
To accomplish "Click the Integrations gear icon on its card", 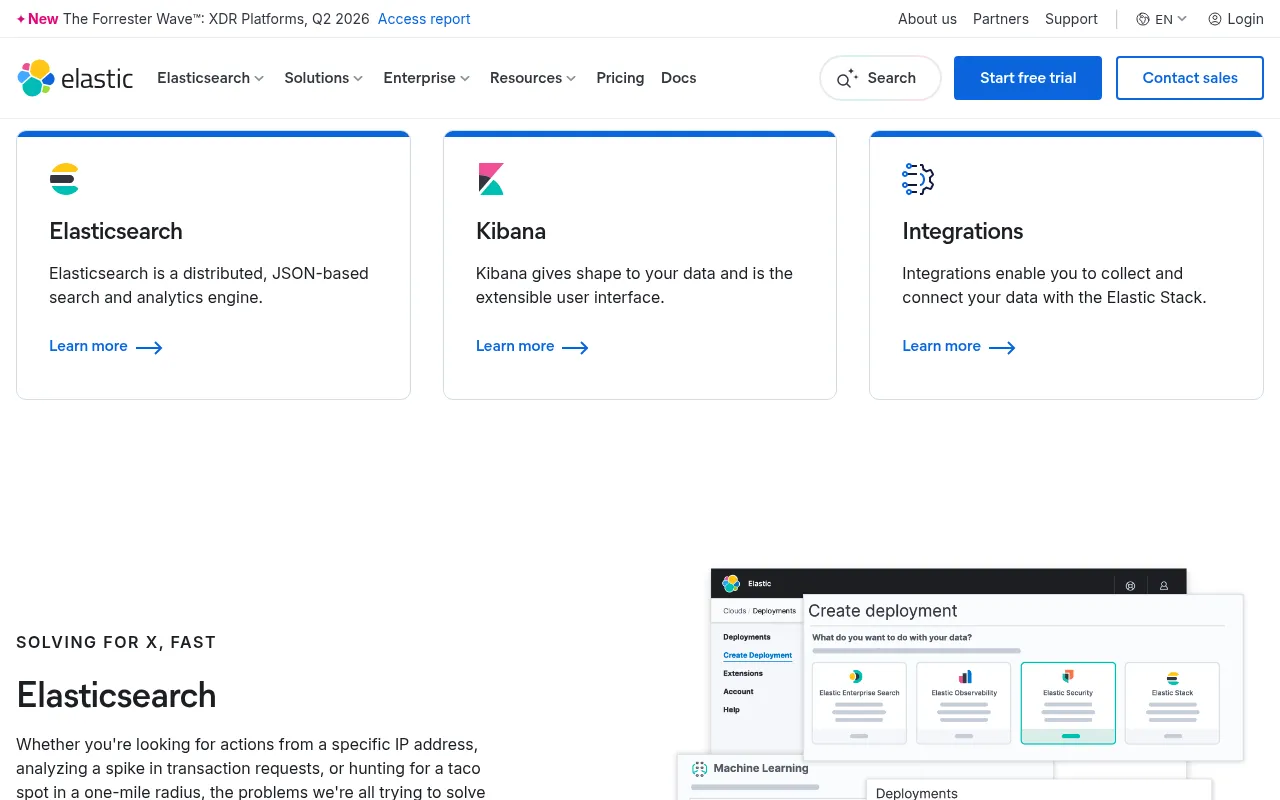I will point(918,179).
